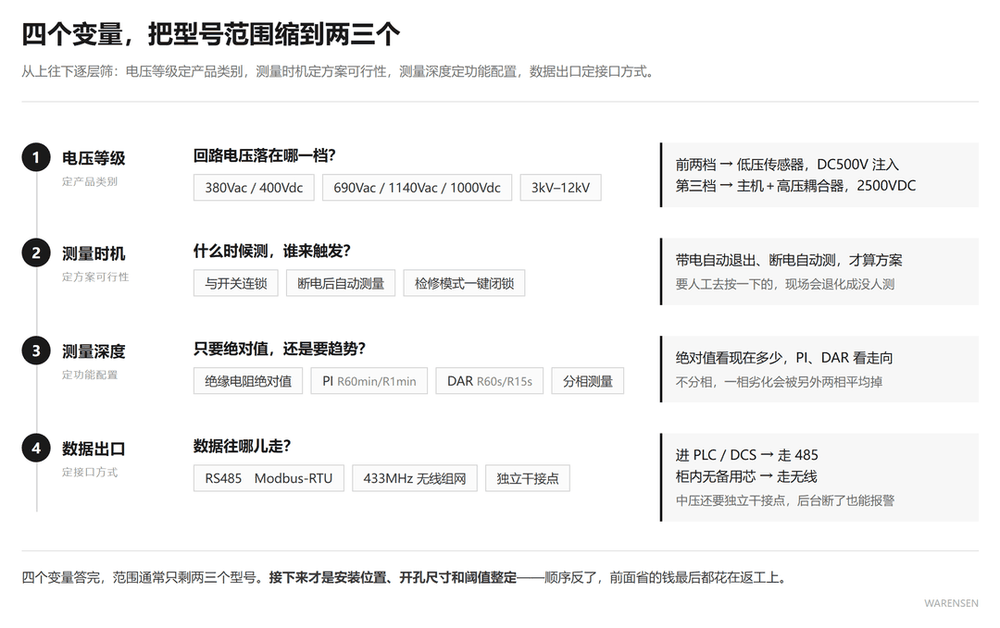Click the 定功能配置 subtitle
Viewport: 1000px width, 628px height.
pyautogui.click(x=90, y=375)
